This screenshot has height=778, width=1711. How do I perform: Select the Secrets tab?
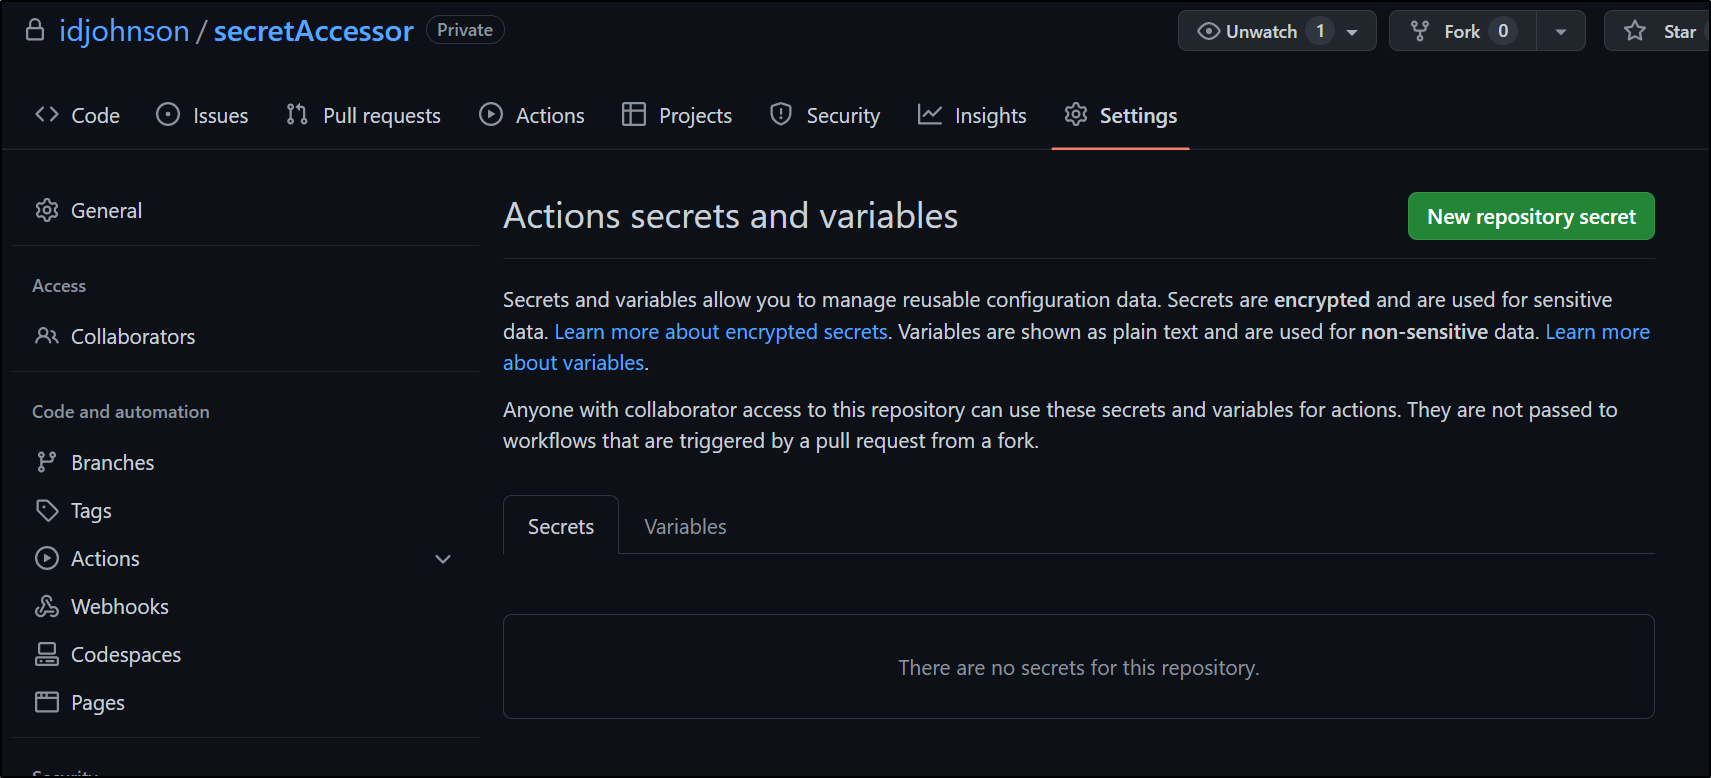[x=561, y=526]
